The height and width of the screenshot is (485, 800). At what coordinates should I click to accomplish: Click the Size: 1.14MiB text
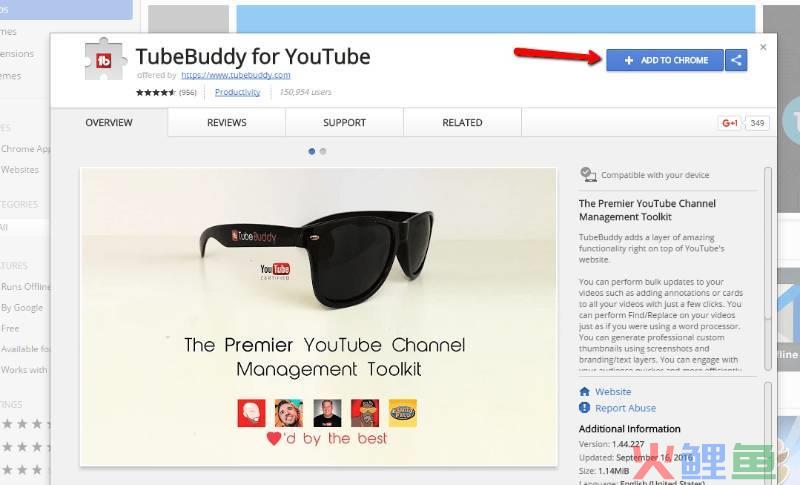tap(604, 471)
